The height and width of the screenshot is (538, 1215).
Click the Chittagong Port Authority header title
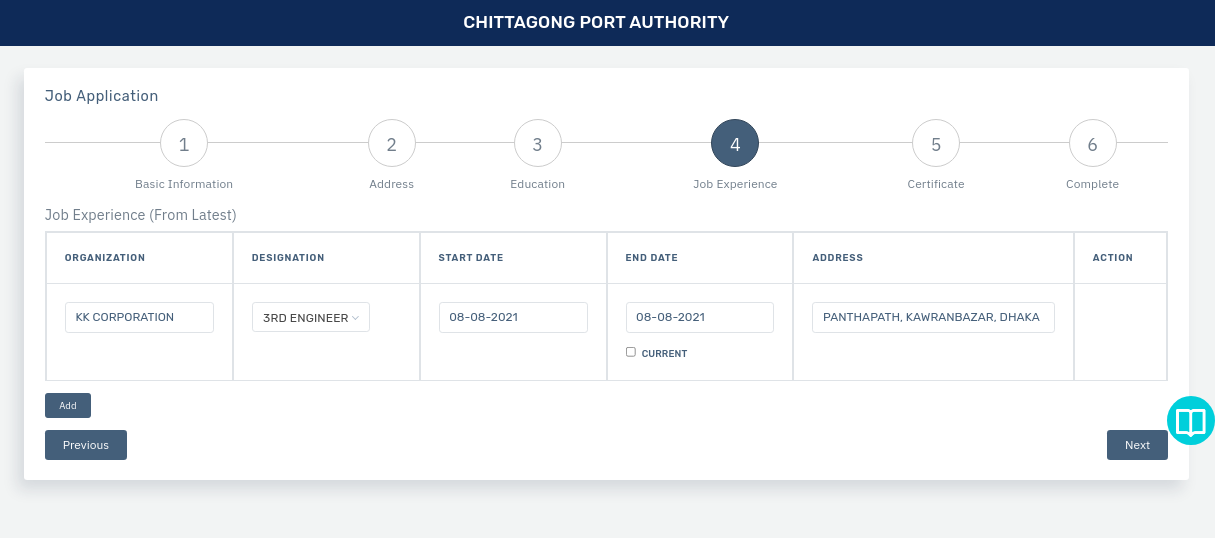596,22
